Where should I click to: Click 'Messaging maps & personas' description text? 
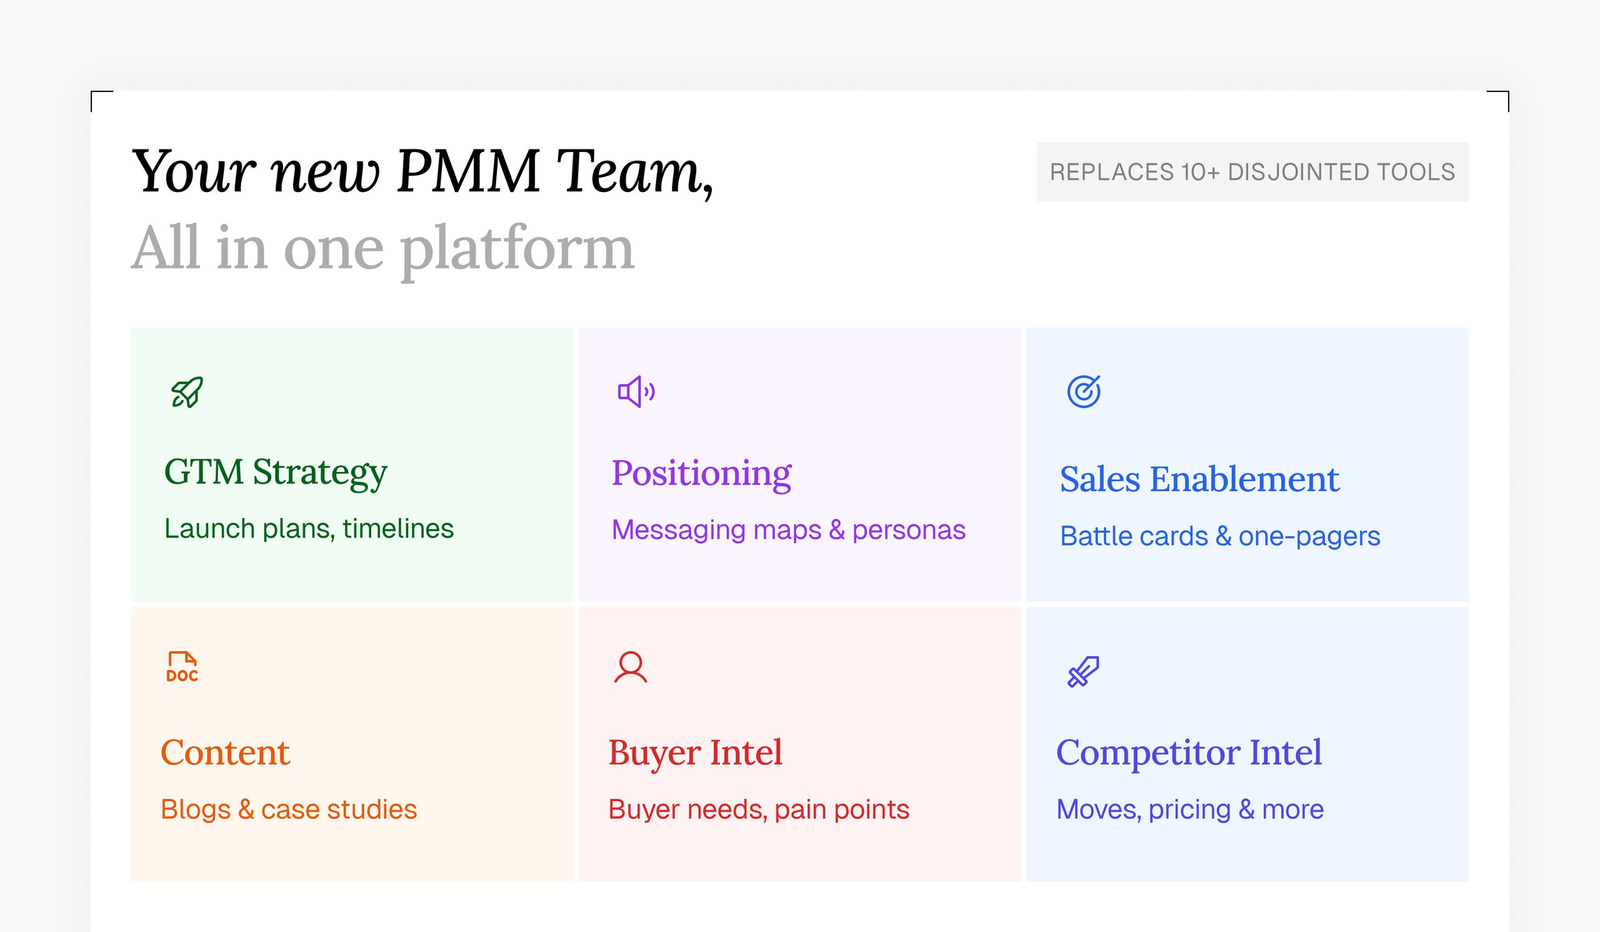[x=789, y=530]
